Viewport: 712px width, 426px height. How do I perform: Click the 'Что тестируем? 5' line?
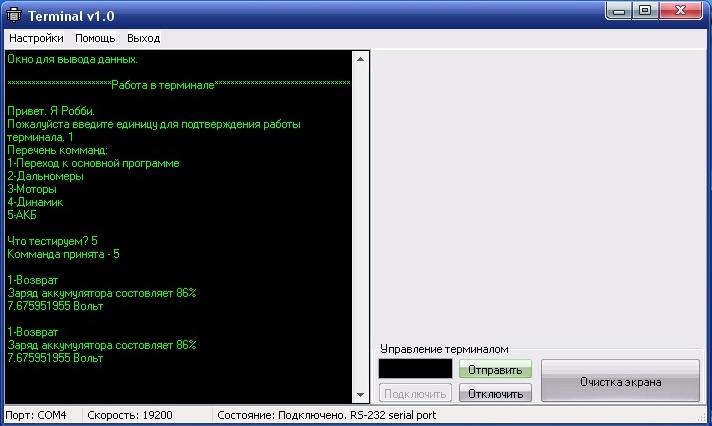[52, 241]
